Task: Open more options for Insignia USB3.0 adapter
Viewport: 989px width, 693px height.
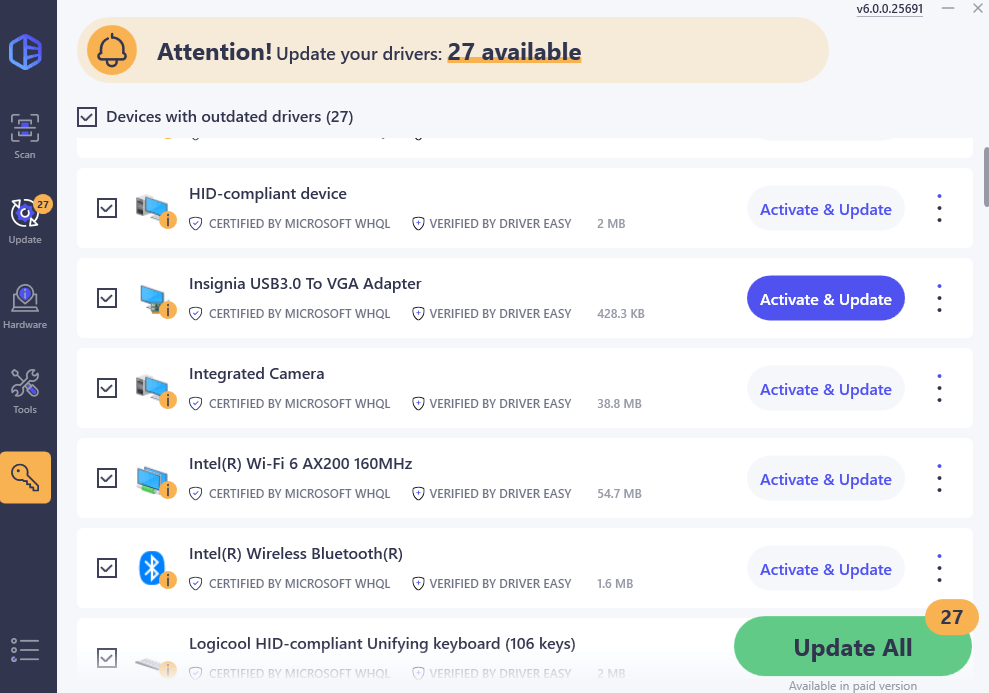Action: pyautogui.click(x=939, y=299)
